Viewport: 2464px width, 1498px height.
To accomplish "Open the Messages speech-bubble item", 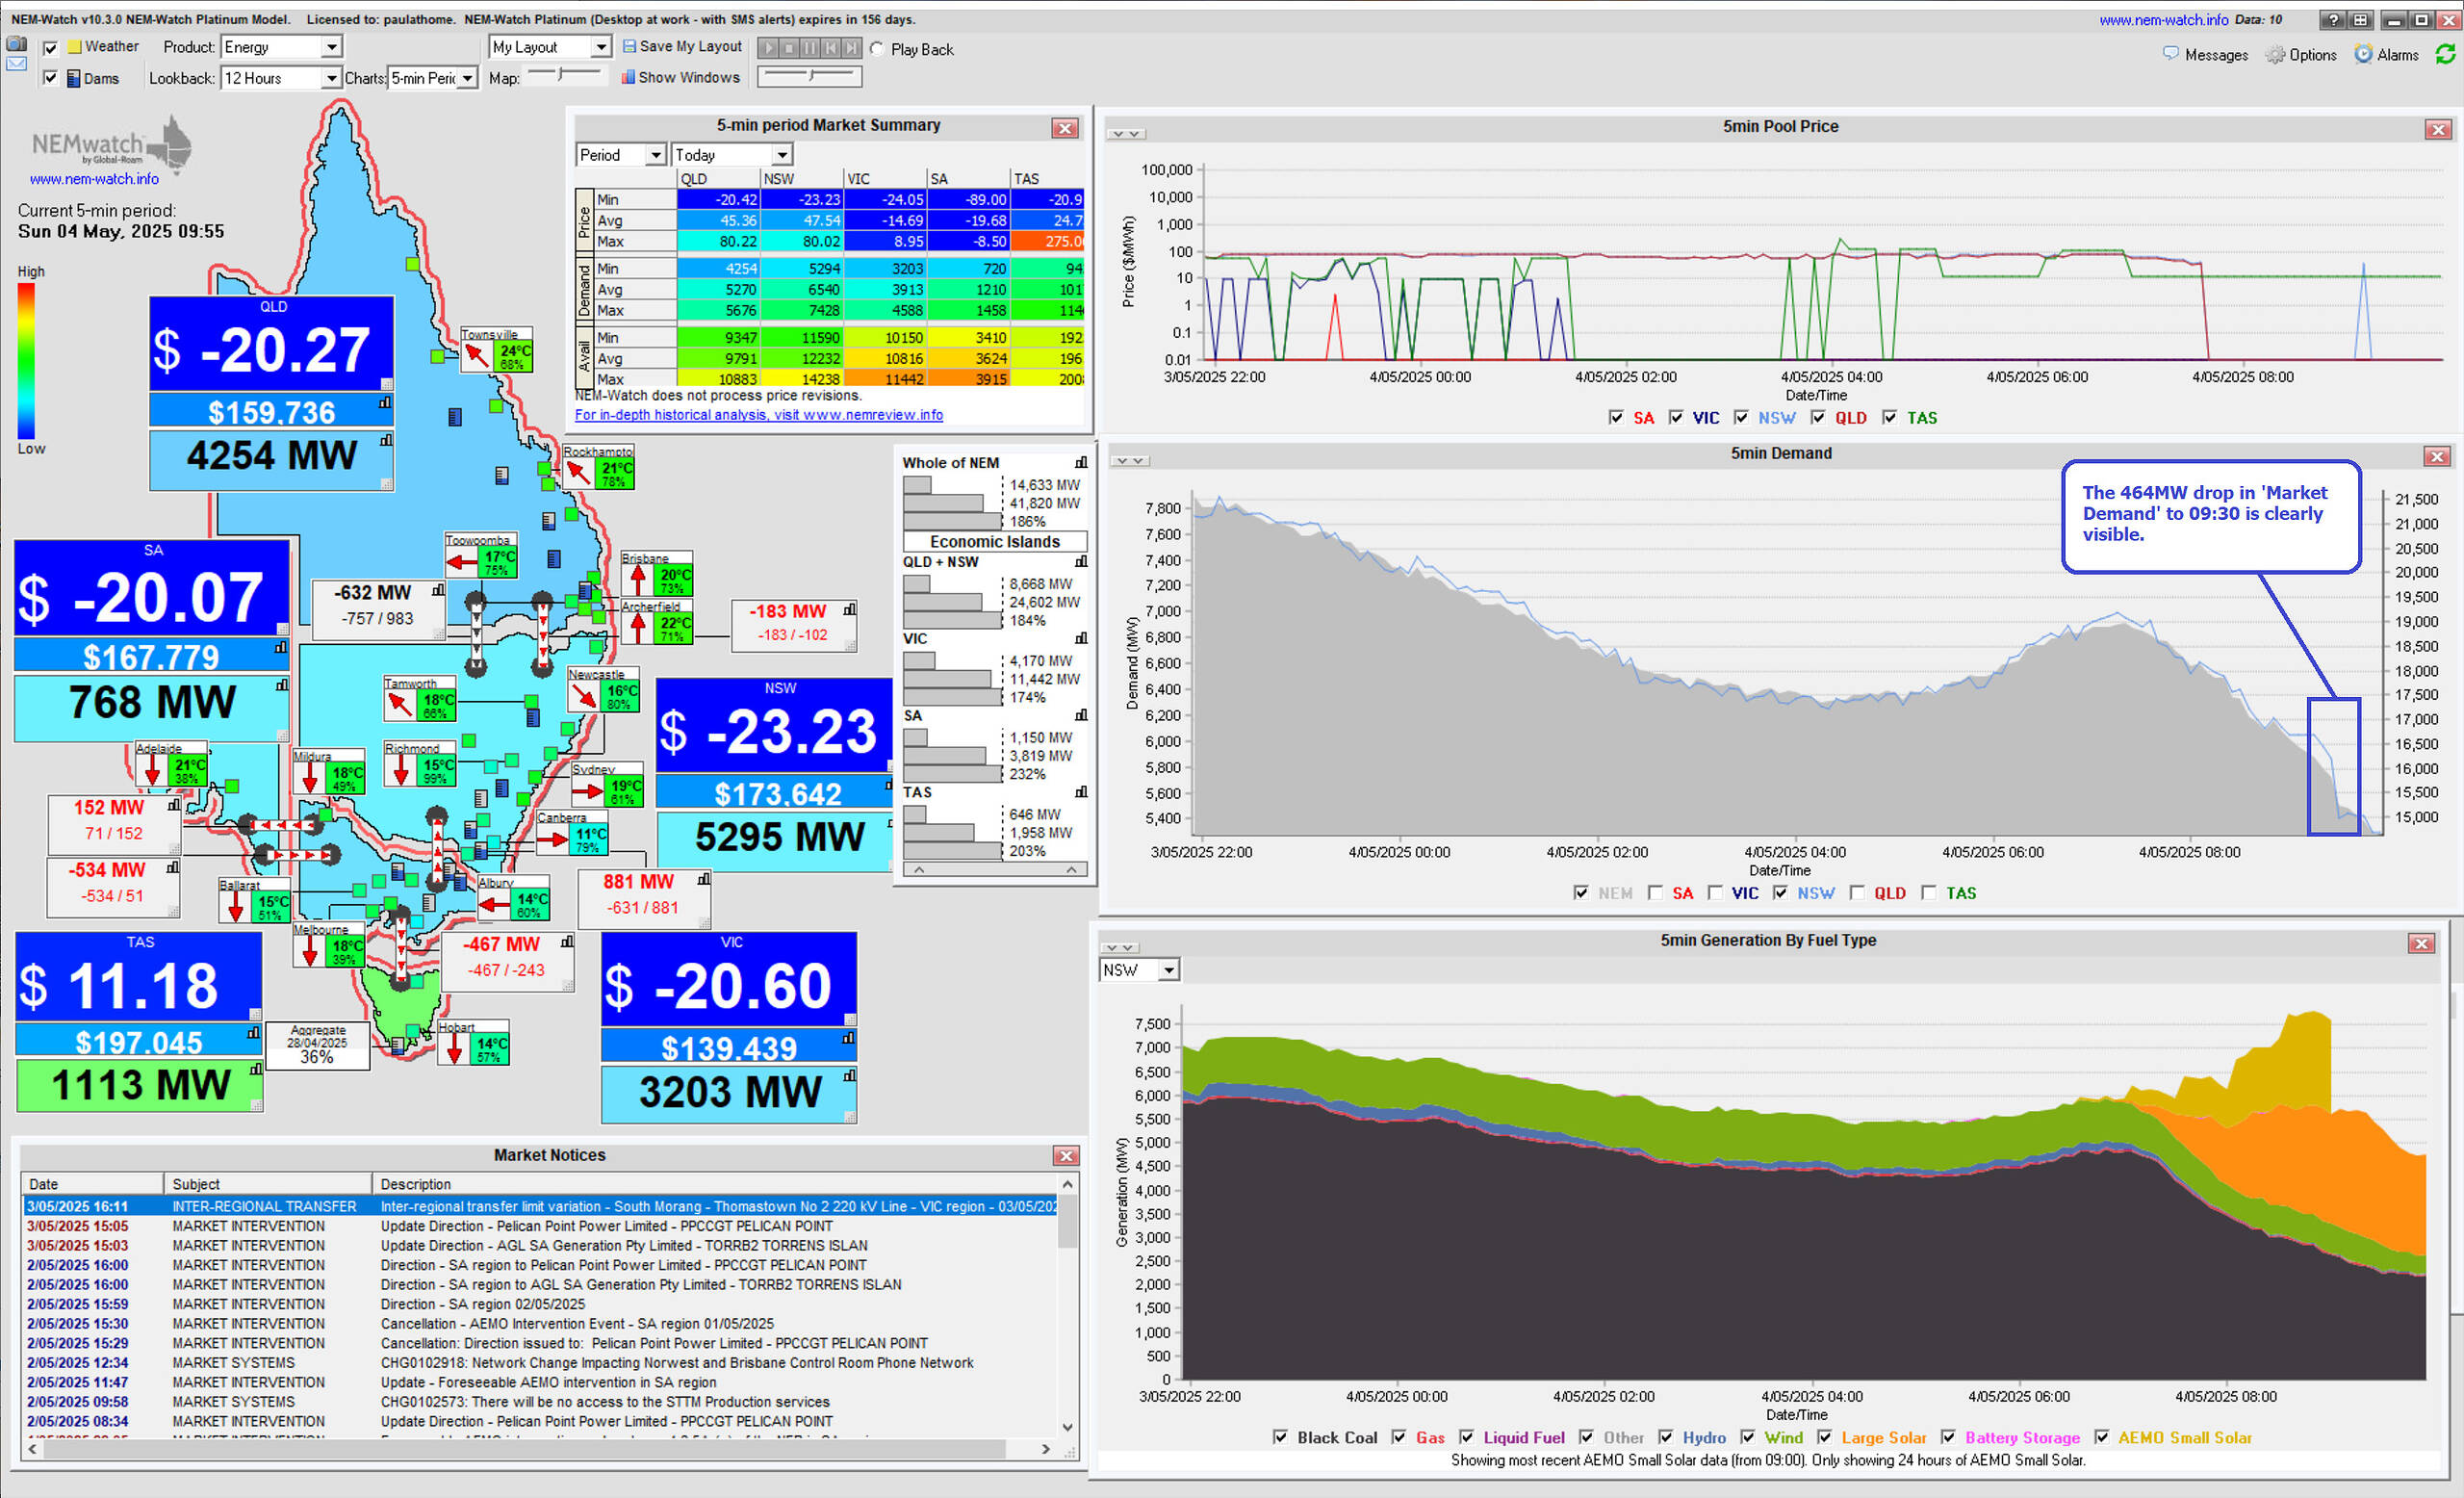I will click(2205, 55).
